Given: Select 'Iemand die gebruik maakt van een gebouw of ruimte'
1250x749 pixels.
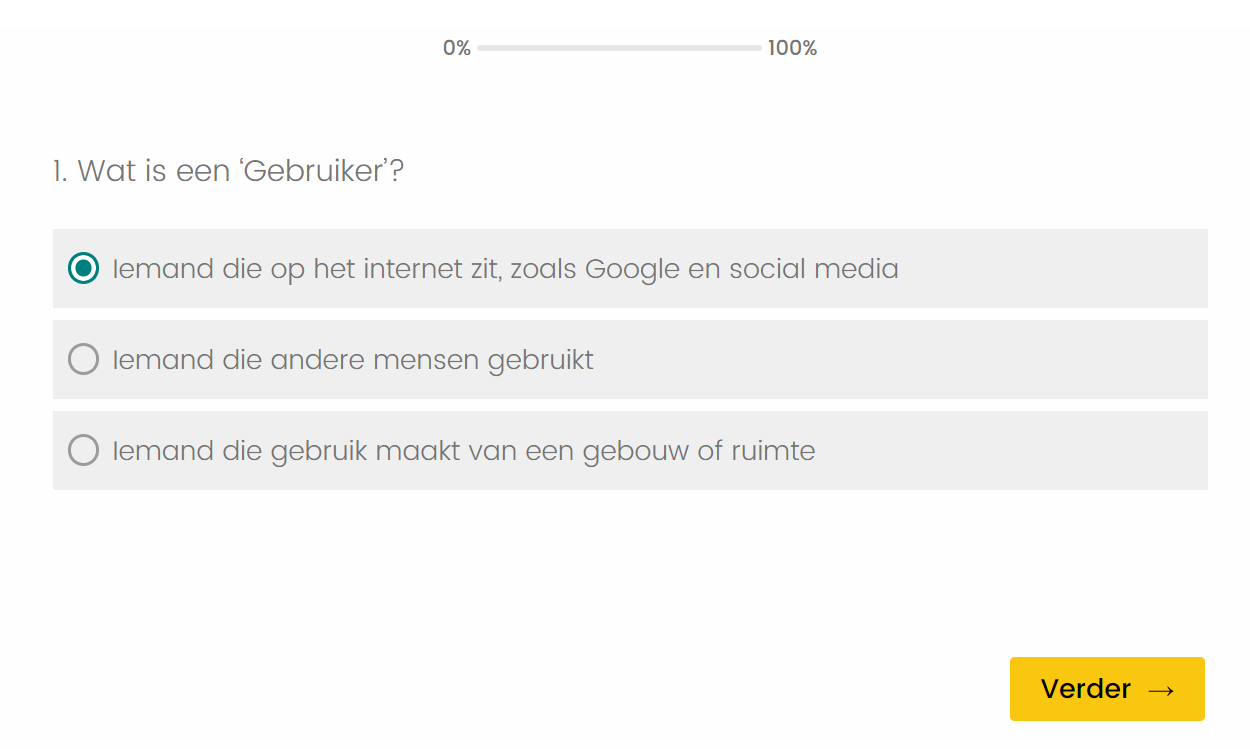Looking at the screenshot, I should point(84,450).
